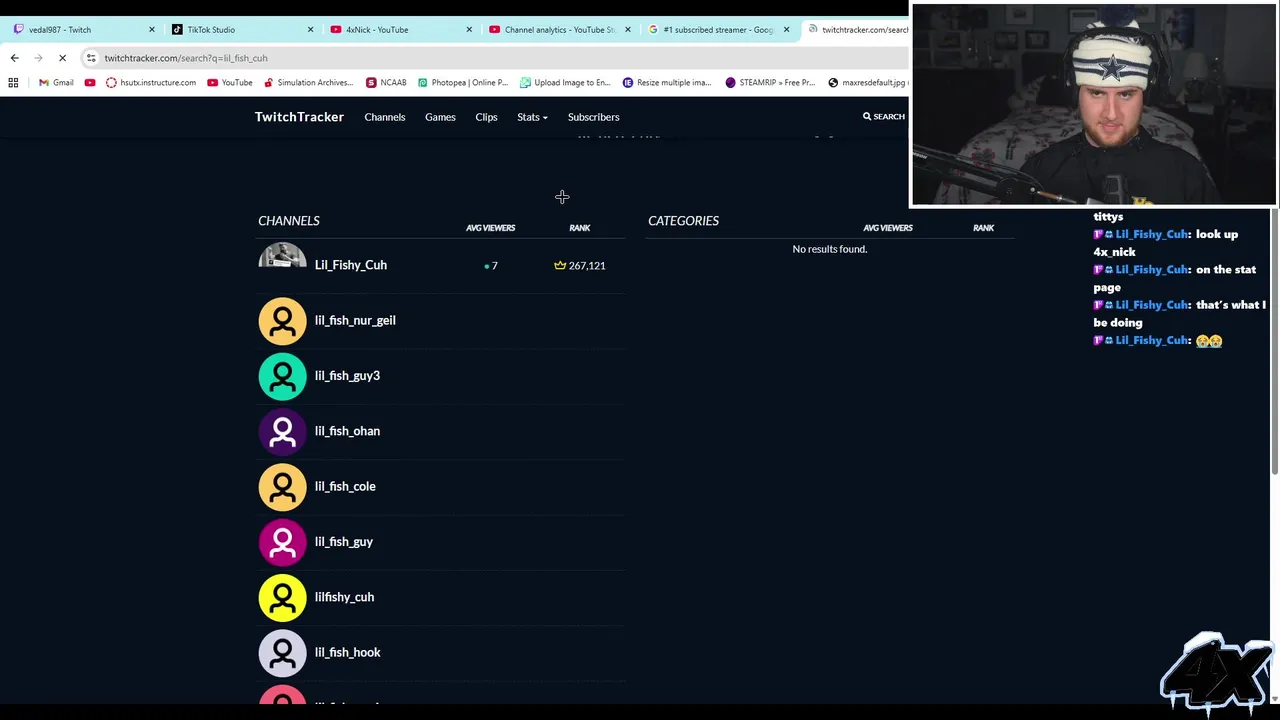Click the page vertical scrollbar
This screenshot has height=720, width=1280.
click(x=1274, y=340)
